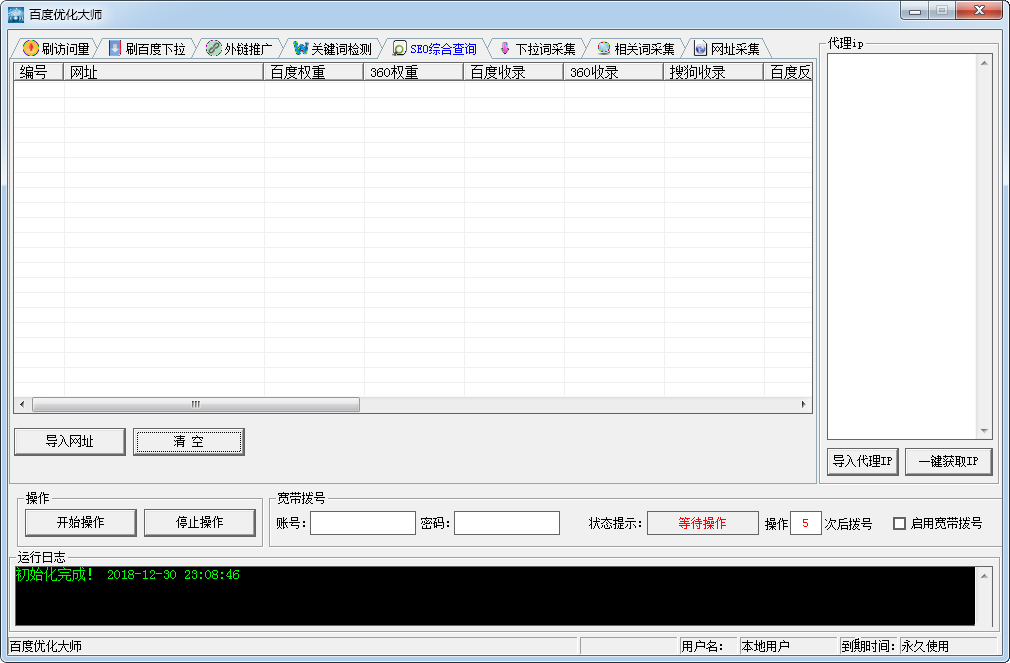Click the 开始操作 button
This screenshot has height=663, width=1010.
click(81, 523)
